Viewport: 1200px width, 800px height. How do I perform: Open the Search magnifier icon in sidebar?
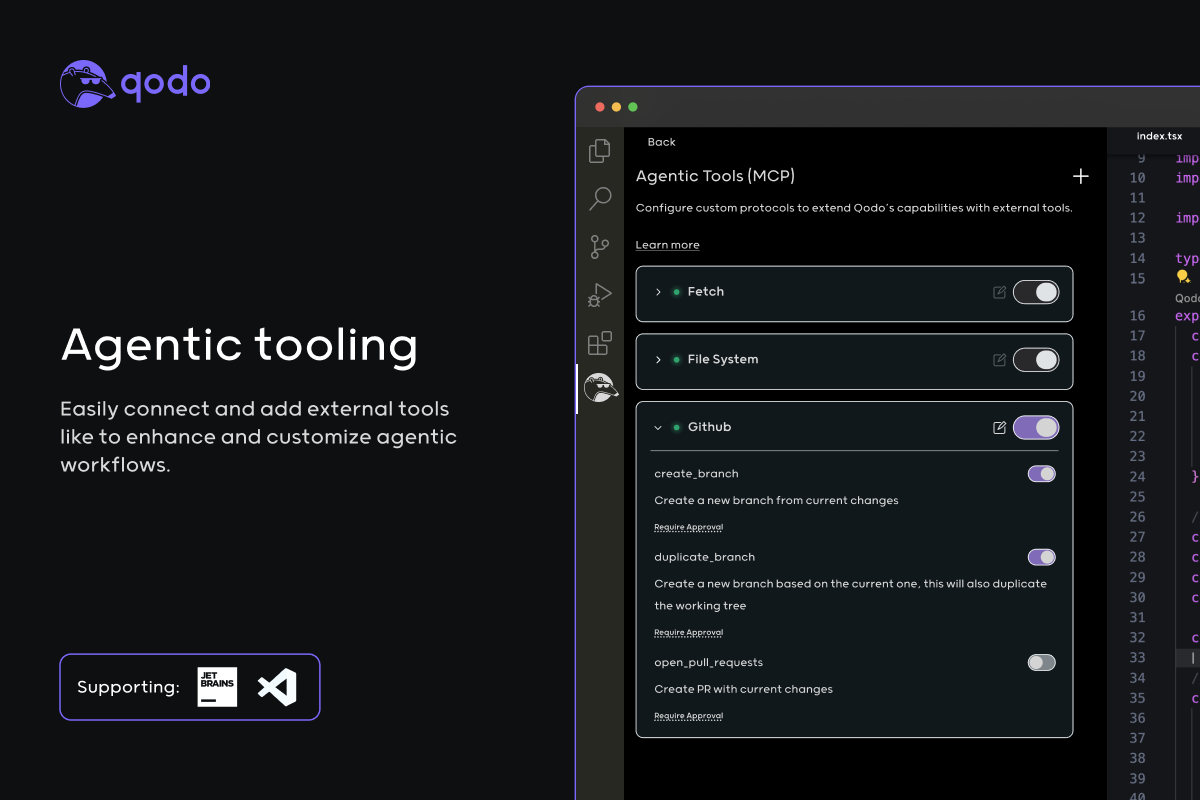pos(600,198)
